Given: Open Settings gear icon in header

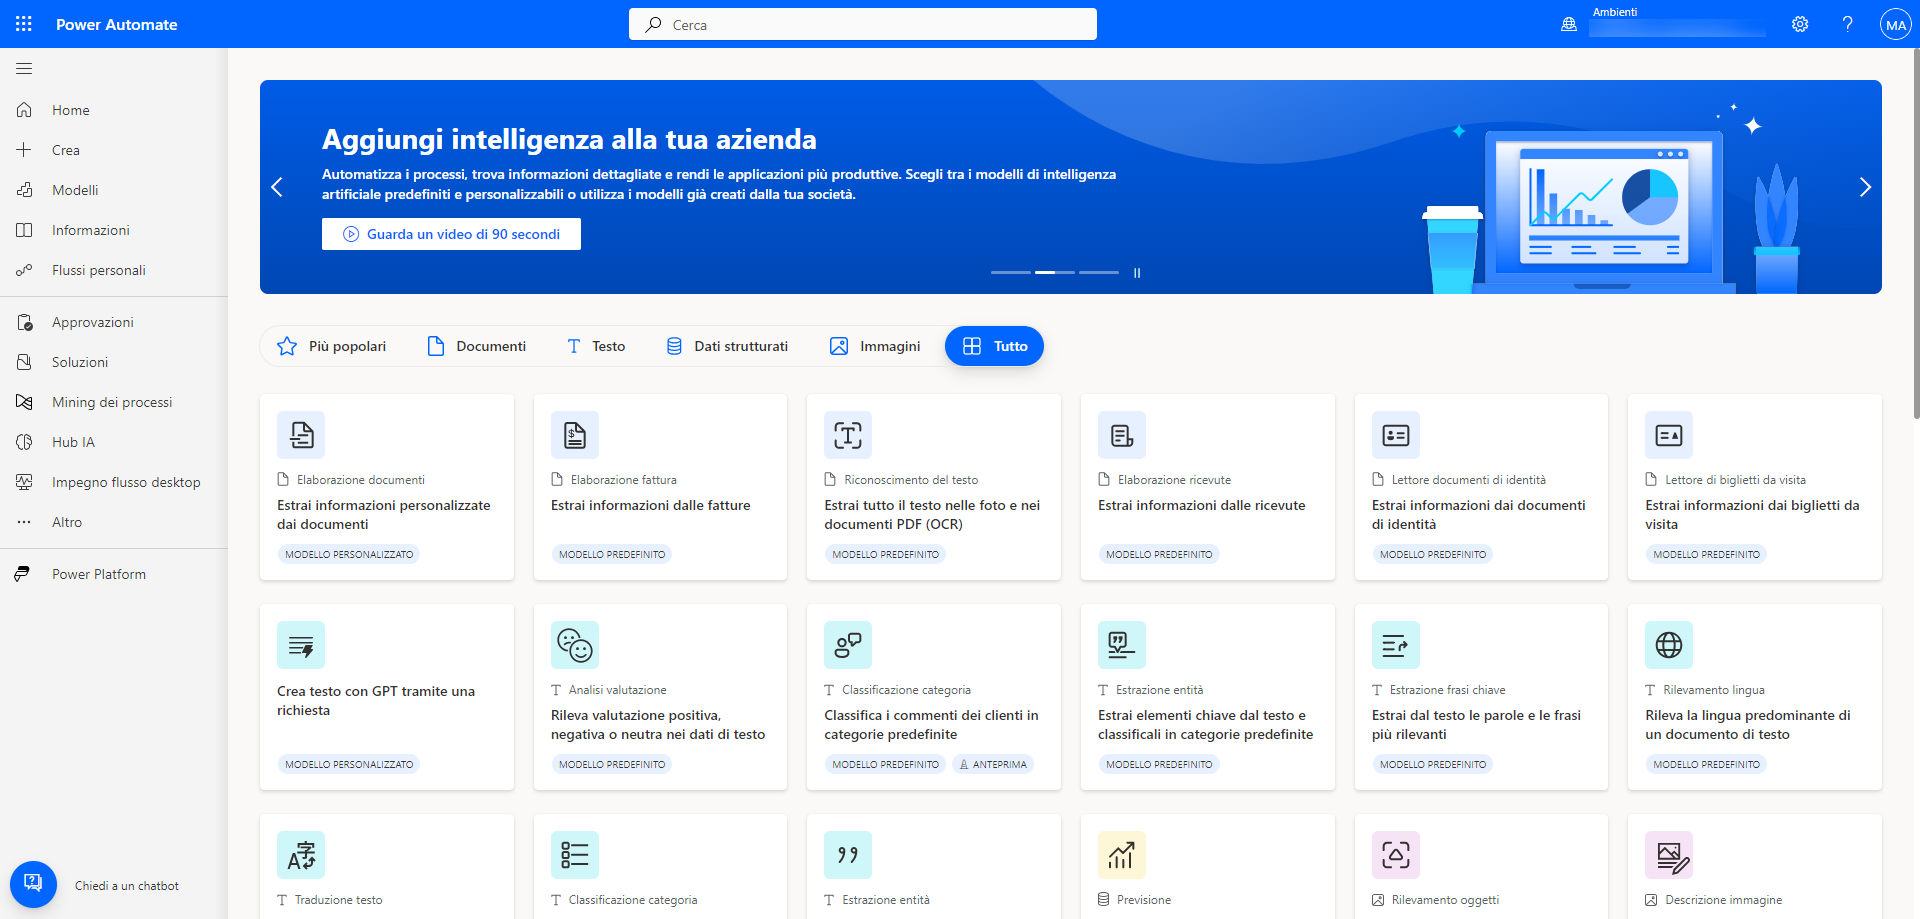Looking at the screenshot, I should point(1800,24).
